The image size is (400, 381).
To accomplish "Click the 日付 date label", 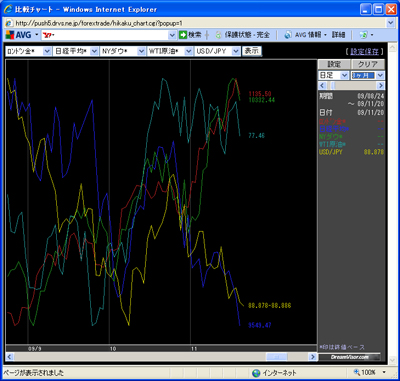I will click(326, 113).
